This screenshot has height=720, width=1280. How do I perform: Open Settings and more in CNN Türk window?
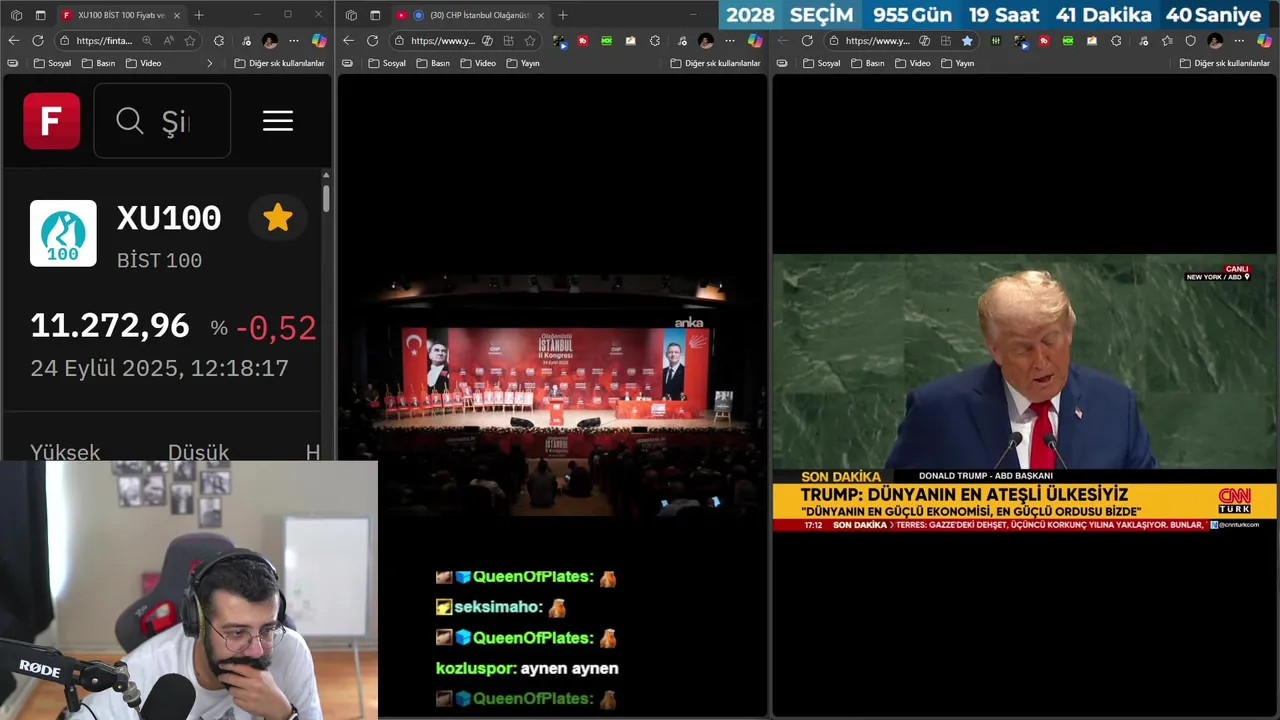1239,40
